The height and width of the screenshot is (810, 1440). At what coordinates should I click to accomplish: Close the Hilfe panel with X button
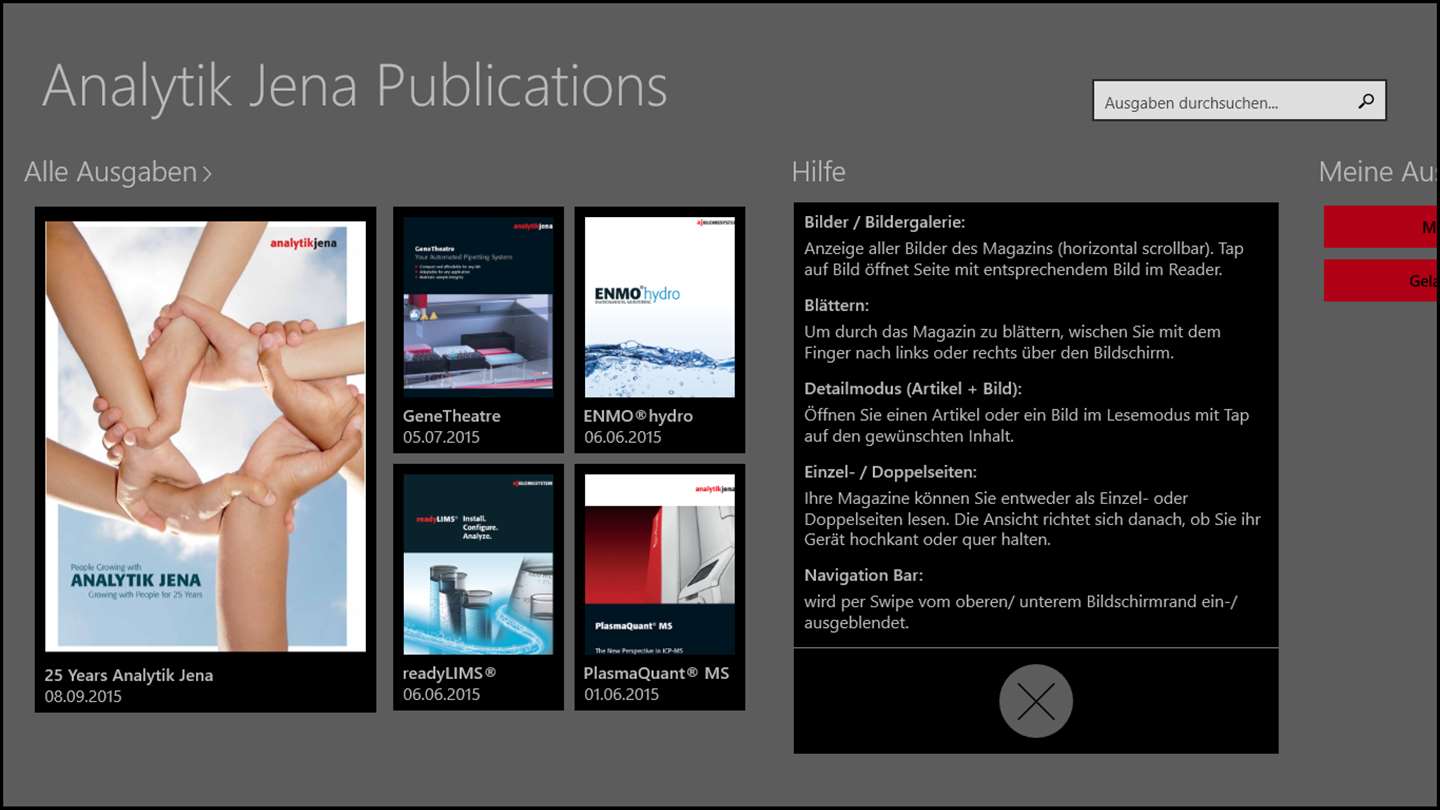tap(1036, 701)
